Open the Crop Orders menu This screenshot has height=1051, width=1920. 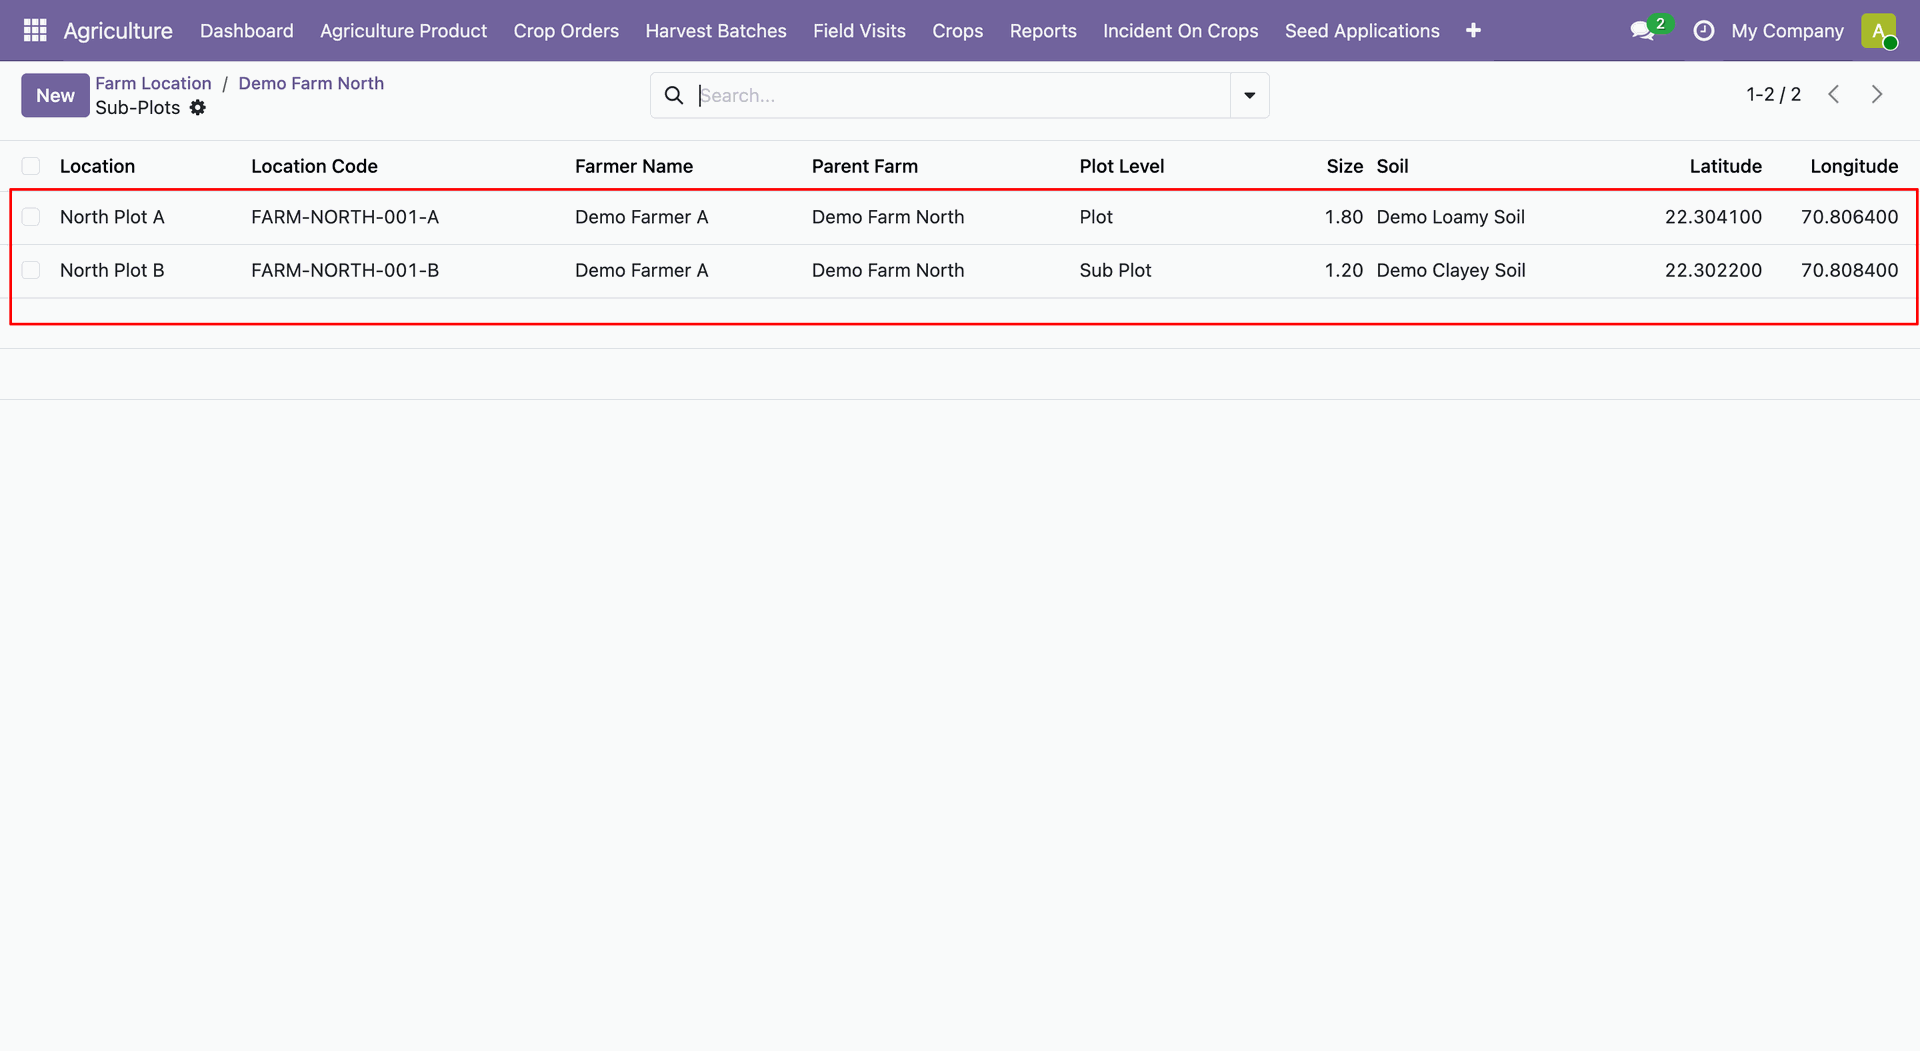(x=566, y=31)
